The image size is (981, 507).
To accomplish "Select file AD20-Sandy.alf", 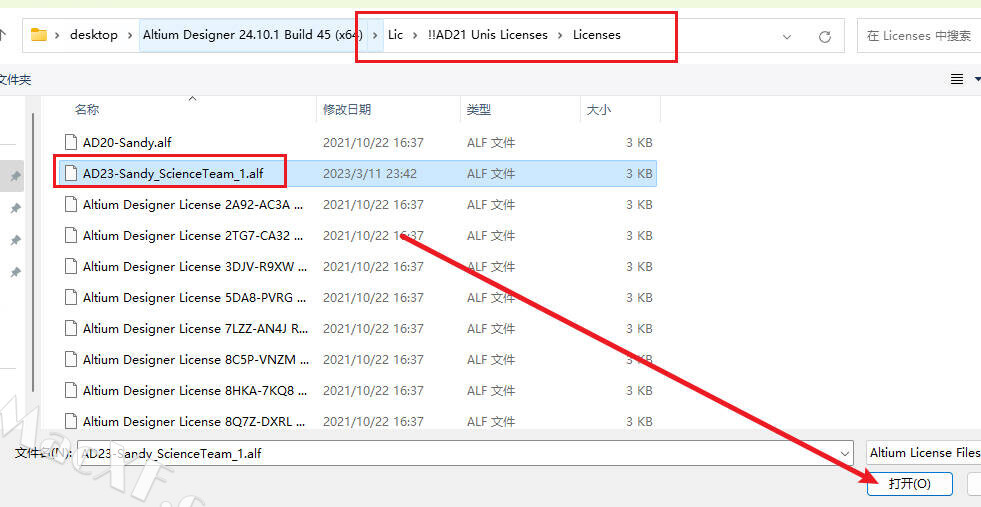I will [x=357, y=143].
